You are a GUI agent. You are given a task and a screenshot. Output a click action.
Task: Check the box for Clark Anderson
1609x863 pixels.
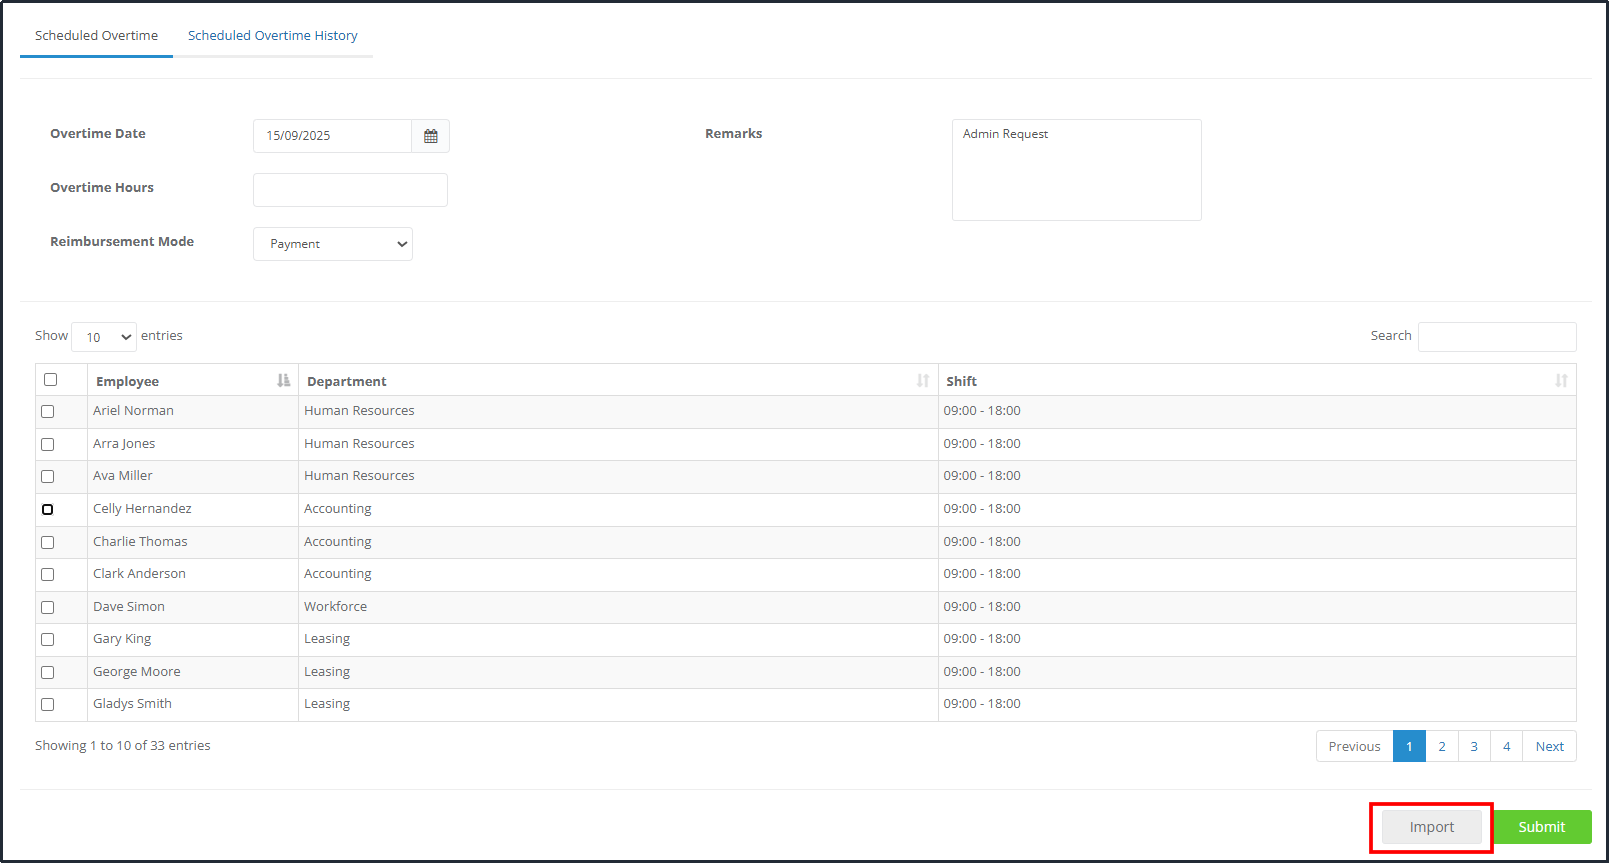coord(47,574)
